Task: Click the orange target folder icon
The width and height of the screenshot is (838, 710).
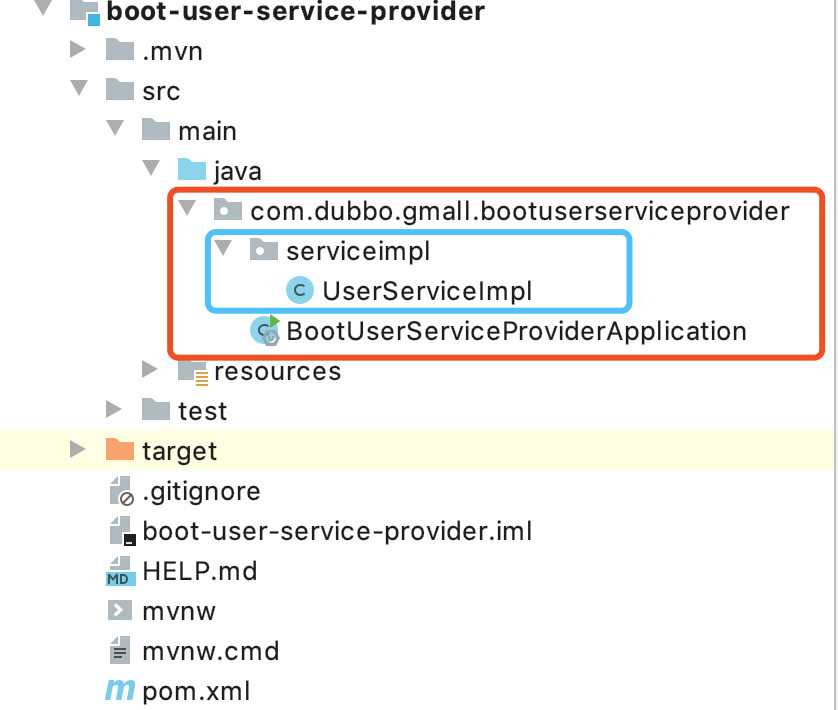Action: 120,450
